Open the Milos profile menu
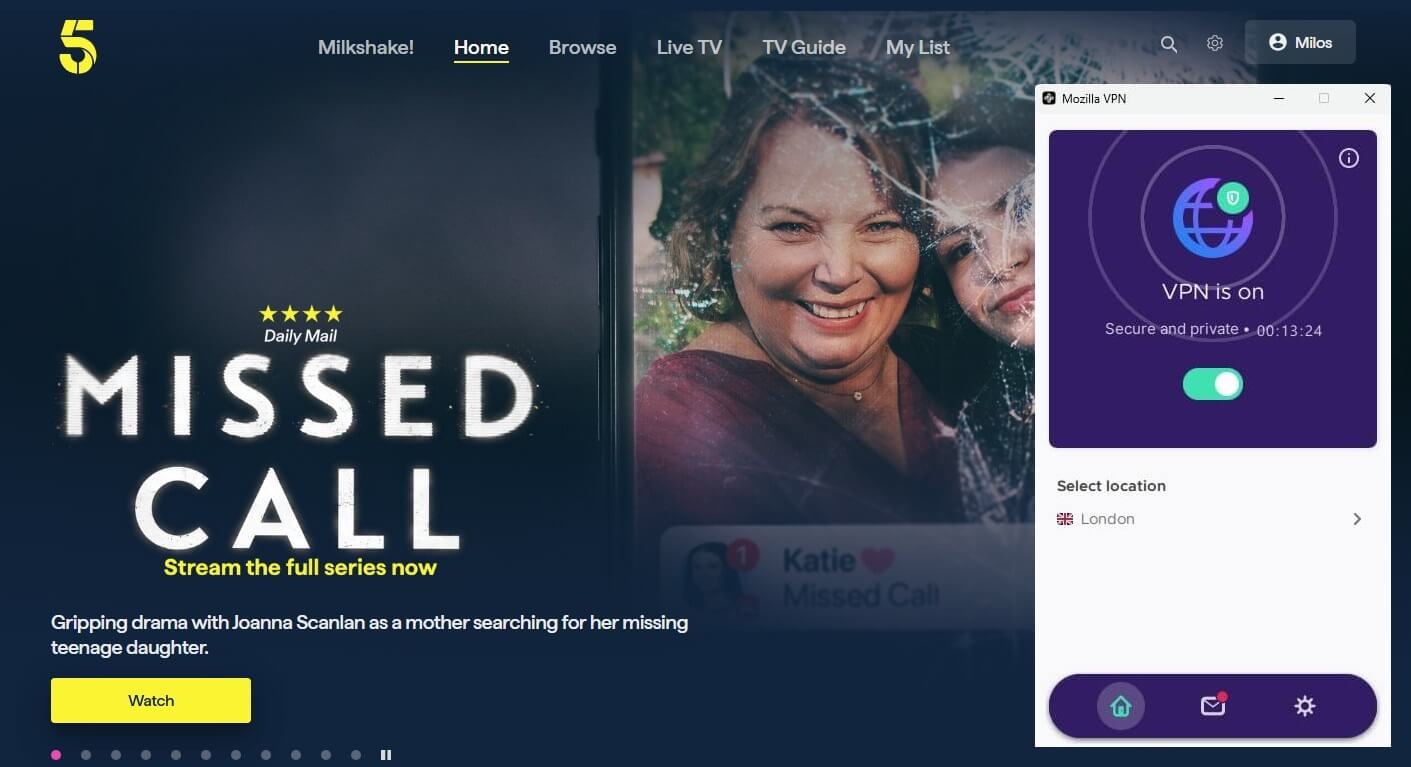This screenshot has height=767, width=1411. (x=1300, y=43)
